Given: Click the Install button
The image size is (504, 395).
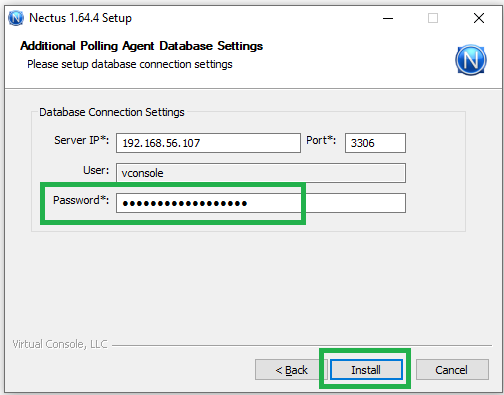Looking at the screenshot, I should click(366, 369).
